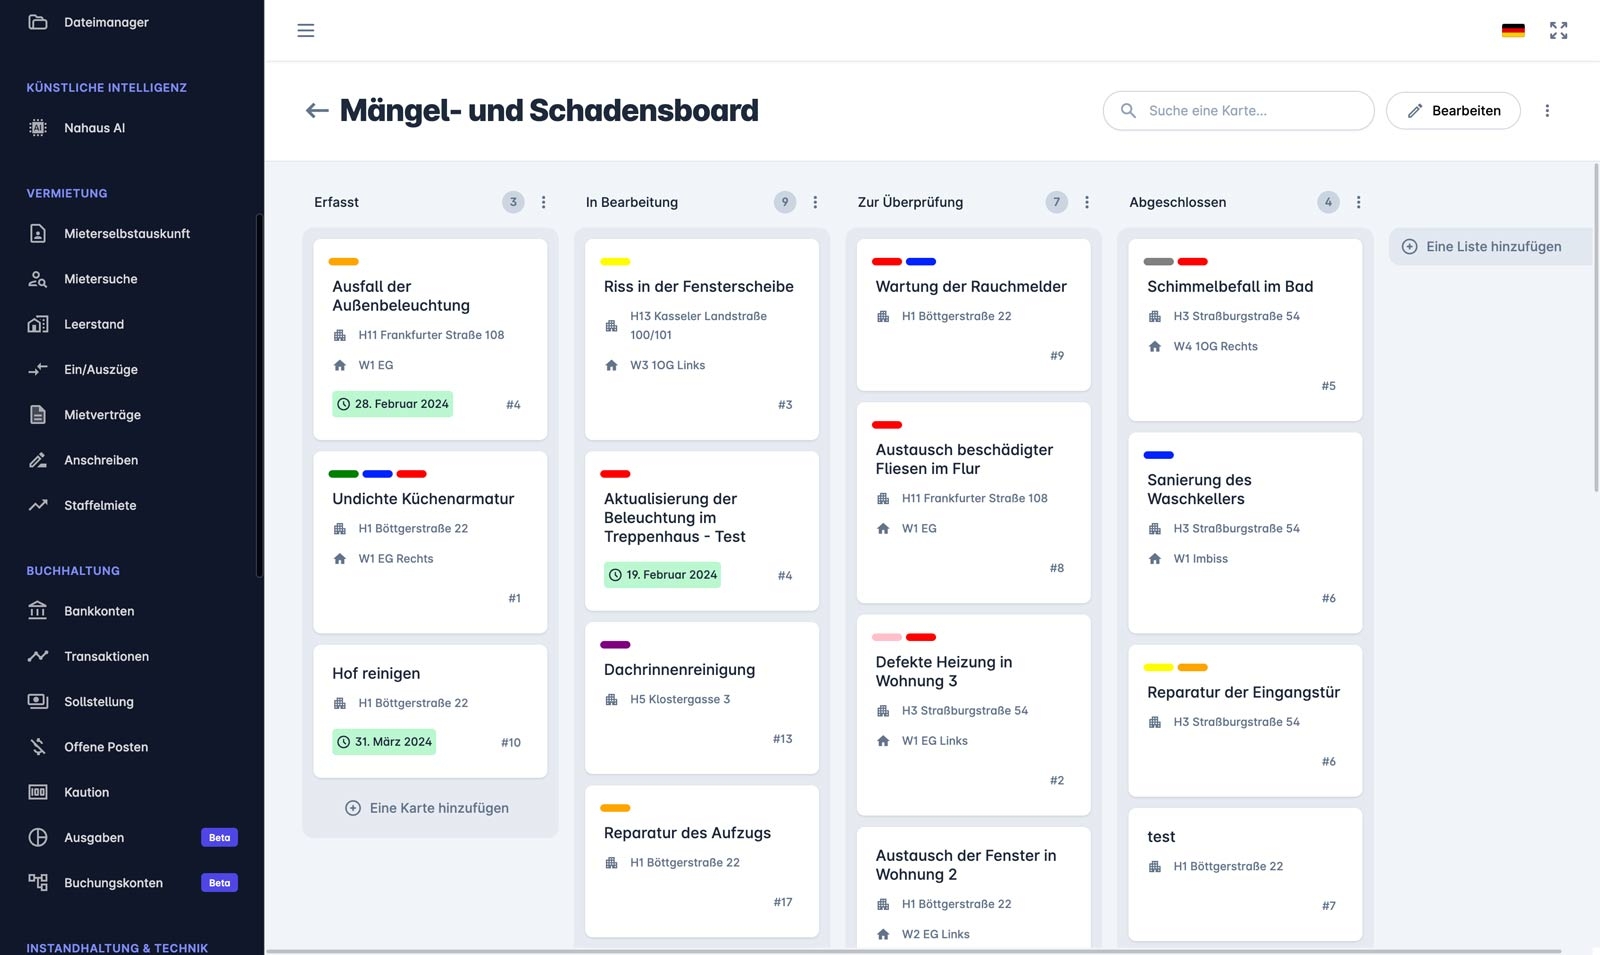Open Zur Überprüfung list options menu
Screen dimensions: 1600x955
[x=1087, y=202]
